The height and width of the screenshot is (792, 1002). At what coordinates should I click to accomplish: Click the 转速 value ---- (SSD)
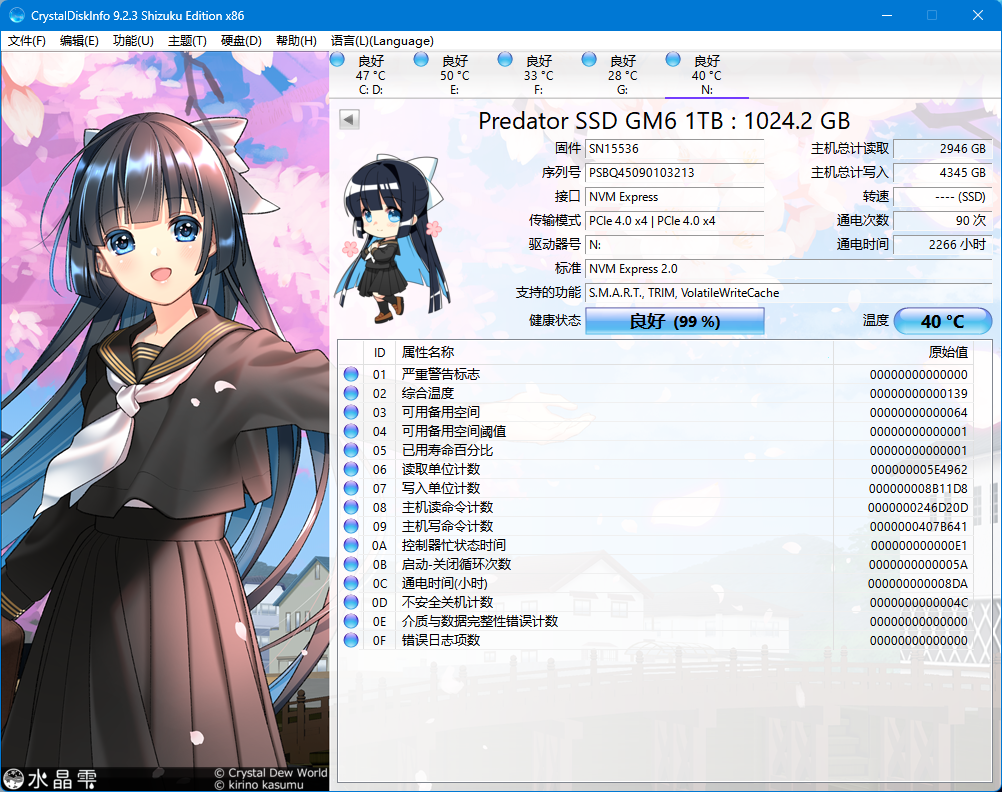click(943, 197)
